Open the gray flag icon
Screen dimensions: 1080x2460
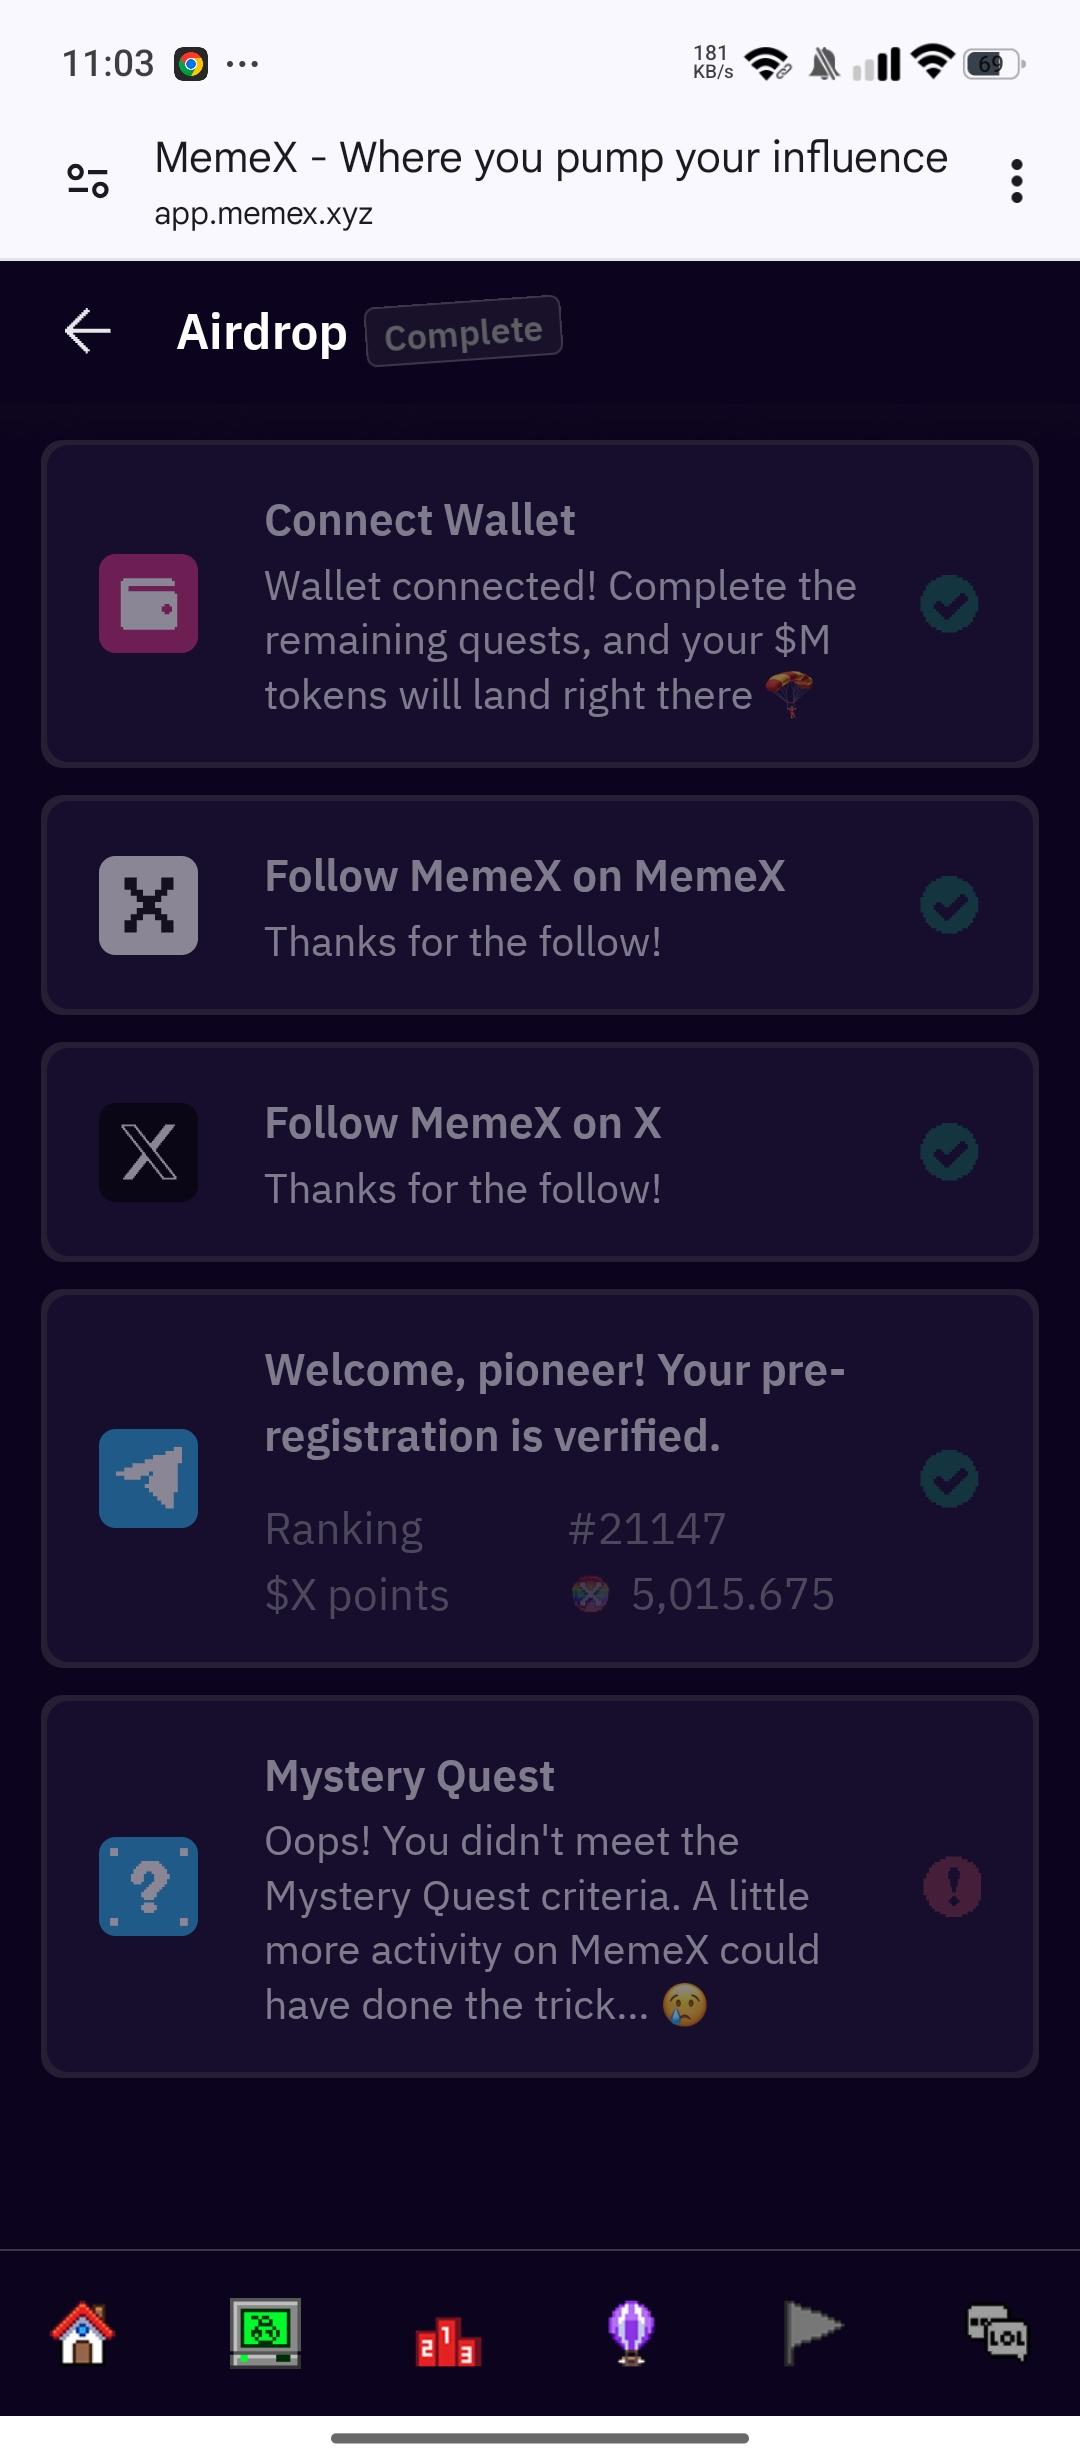coord(812,2332)
